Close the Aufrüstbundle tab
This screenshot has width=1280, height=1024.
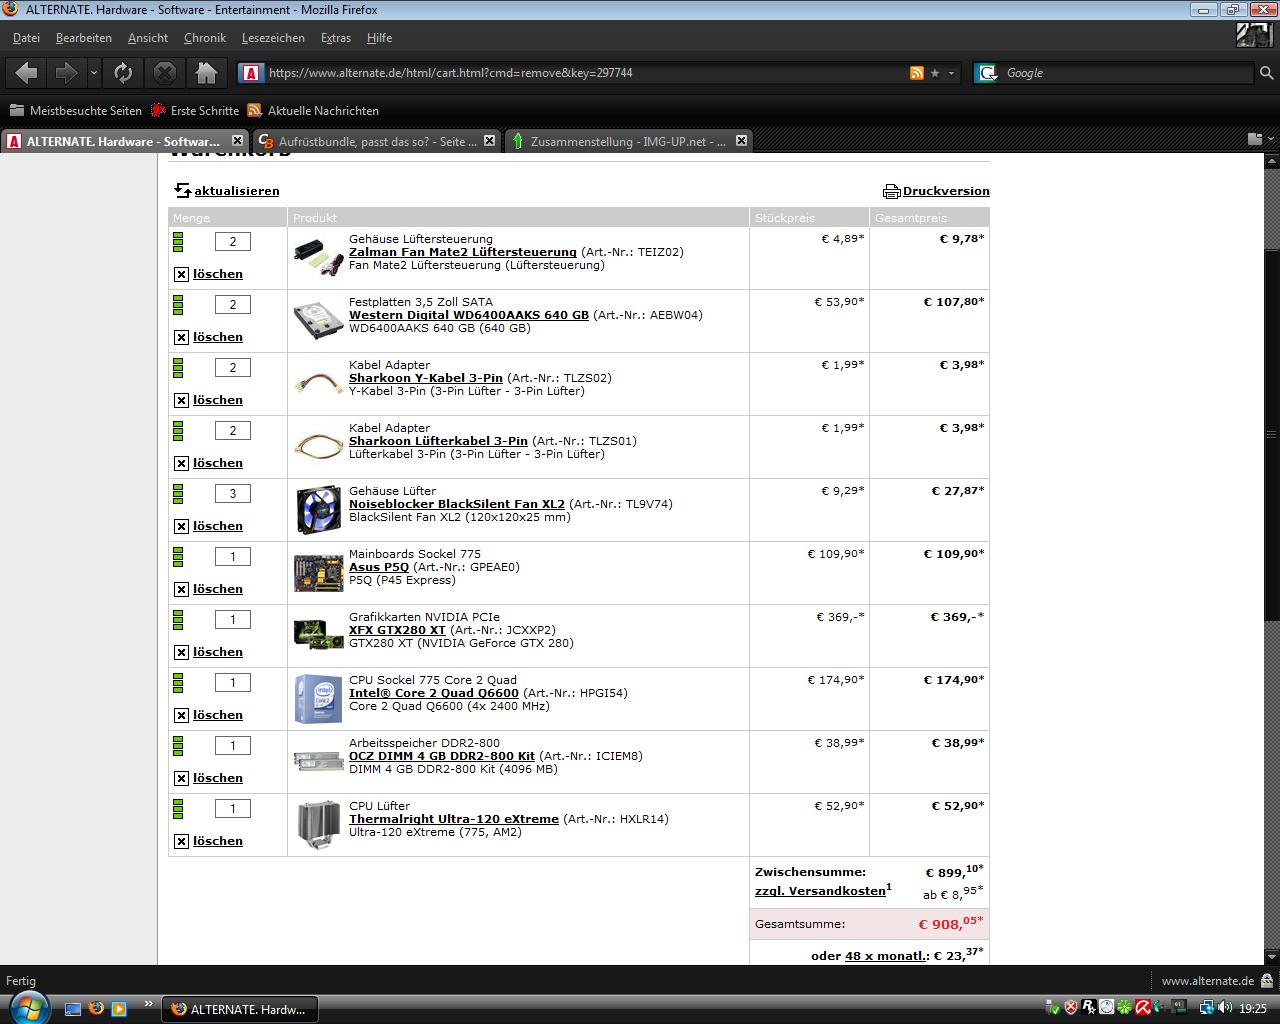pos(489,141)
